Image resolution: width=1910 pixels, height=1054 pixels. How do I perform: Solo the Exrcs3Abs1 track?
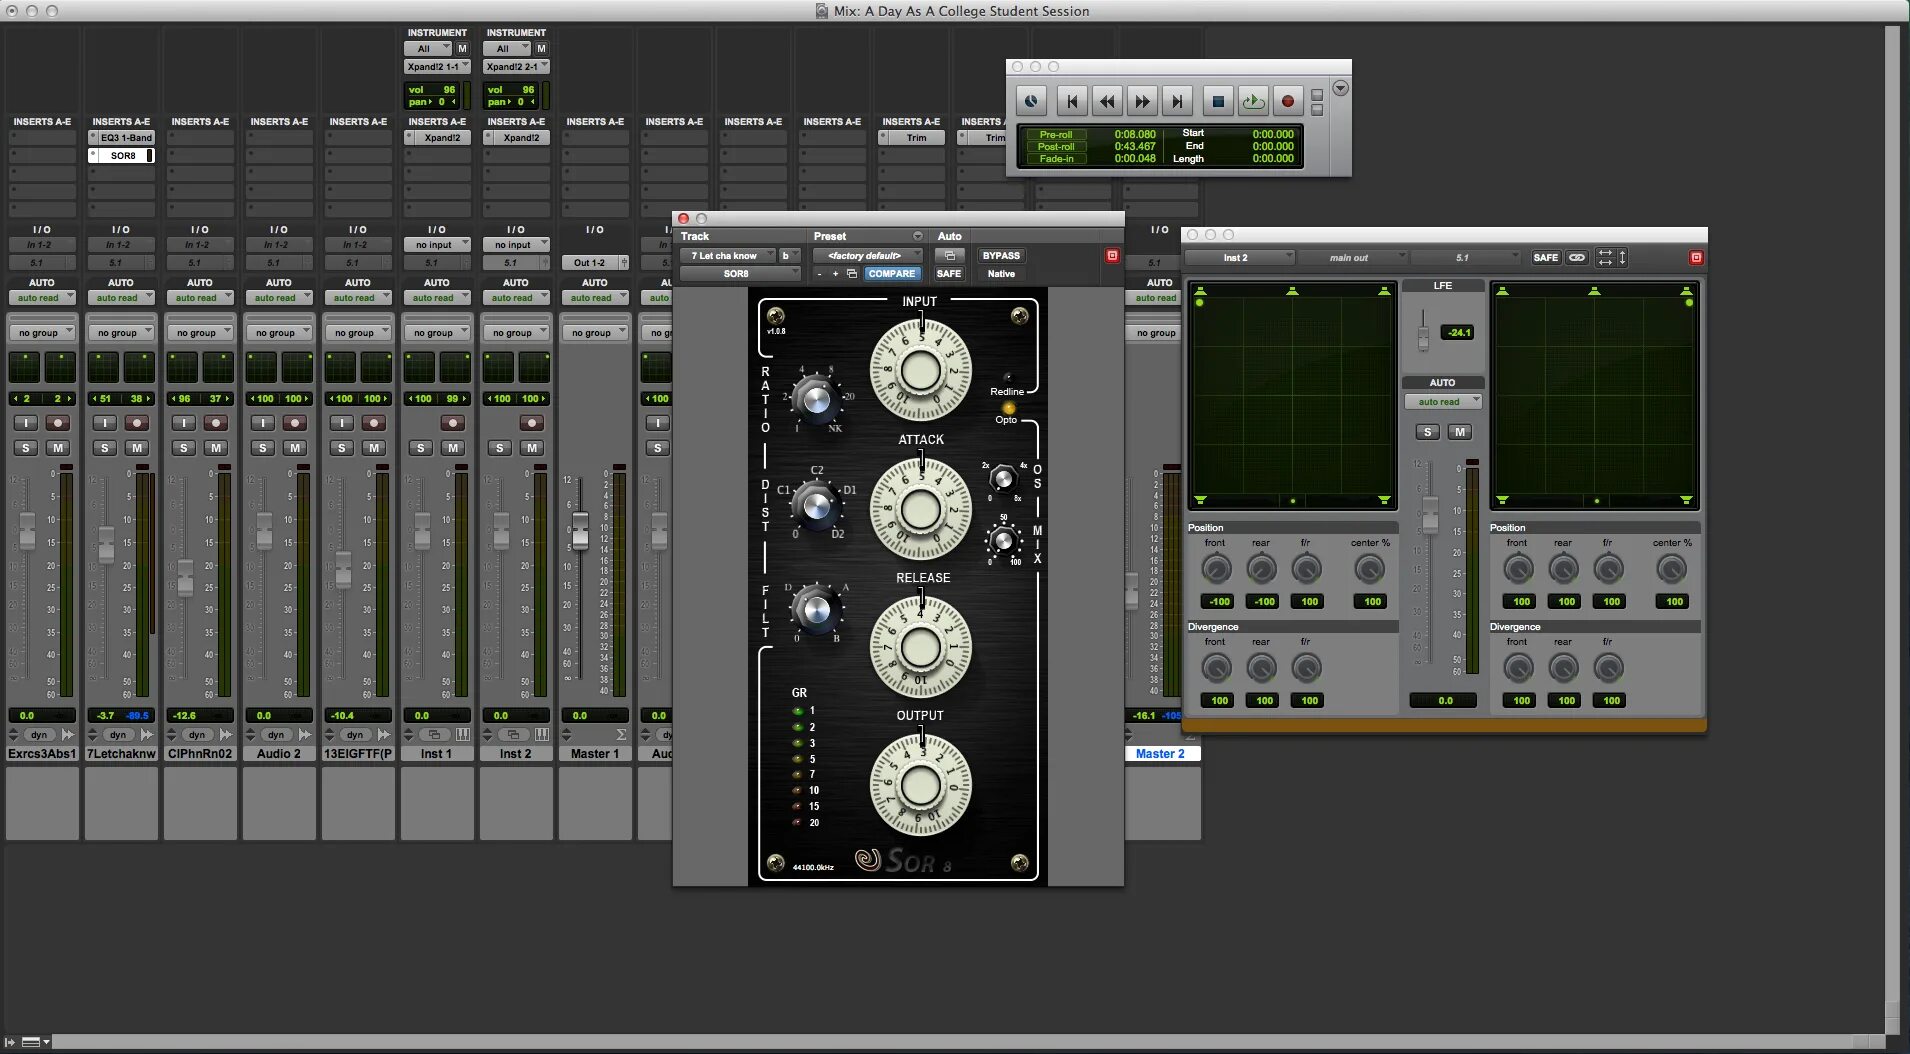click(x=26, y=448)
